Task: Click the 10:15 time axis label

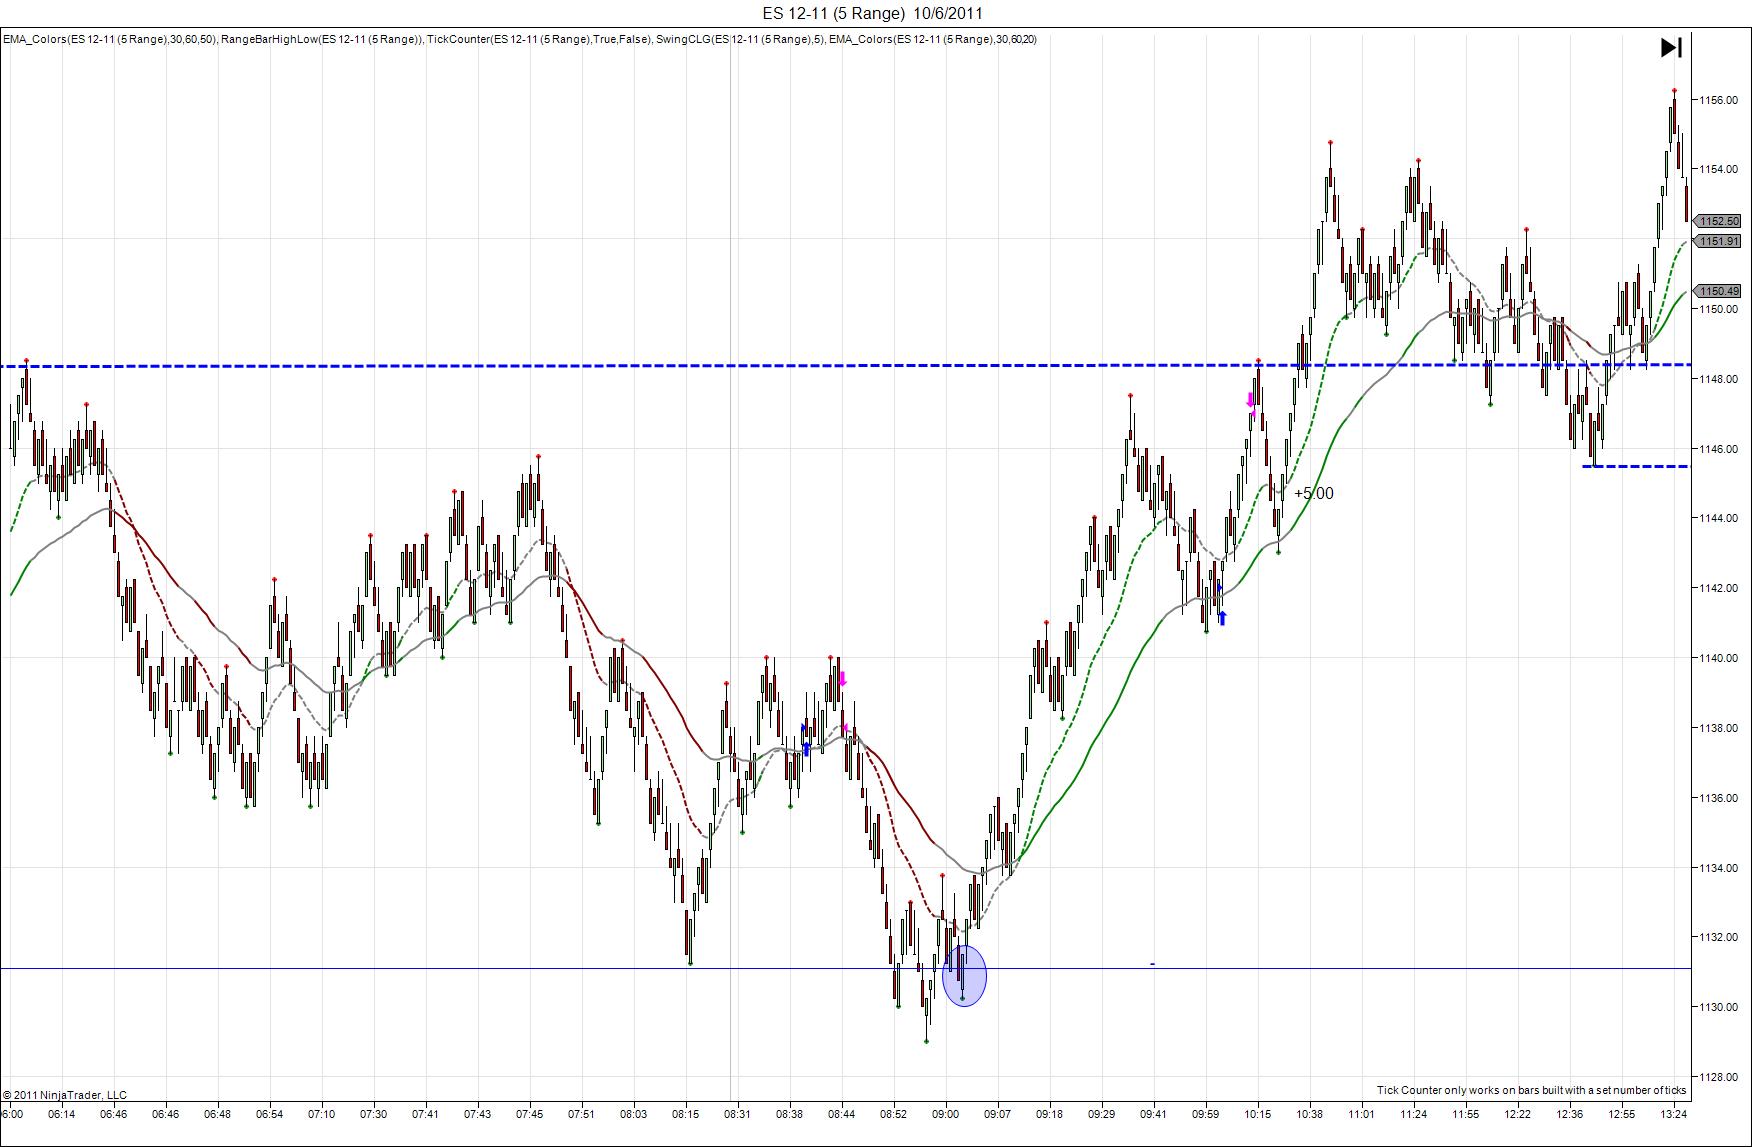Action: 1257,1114
